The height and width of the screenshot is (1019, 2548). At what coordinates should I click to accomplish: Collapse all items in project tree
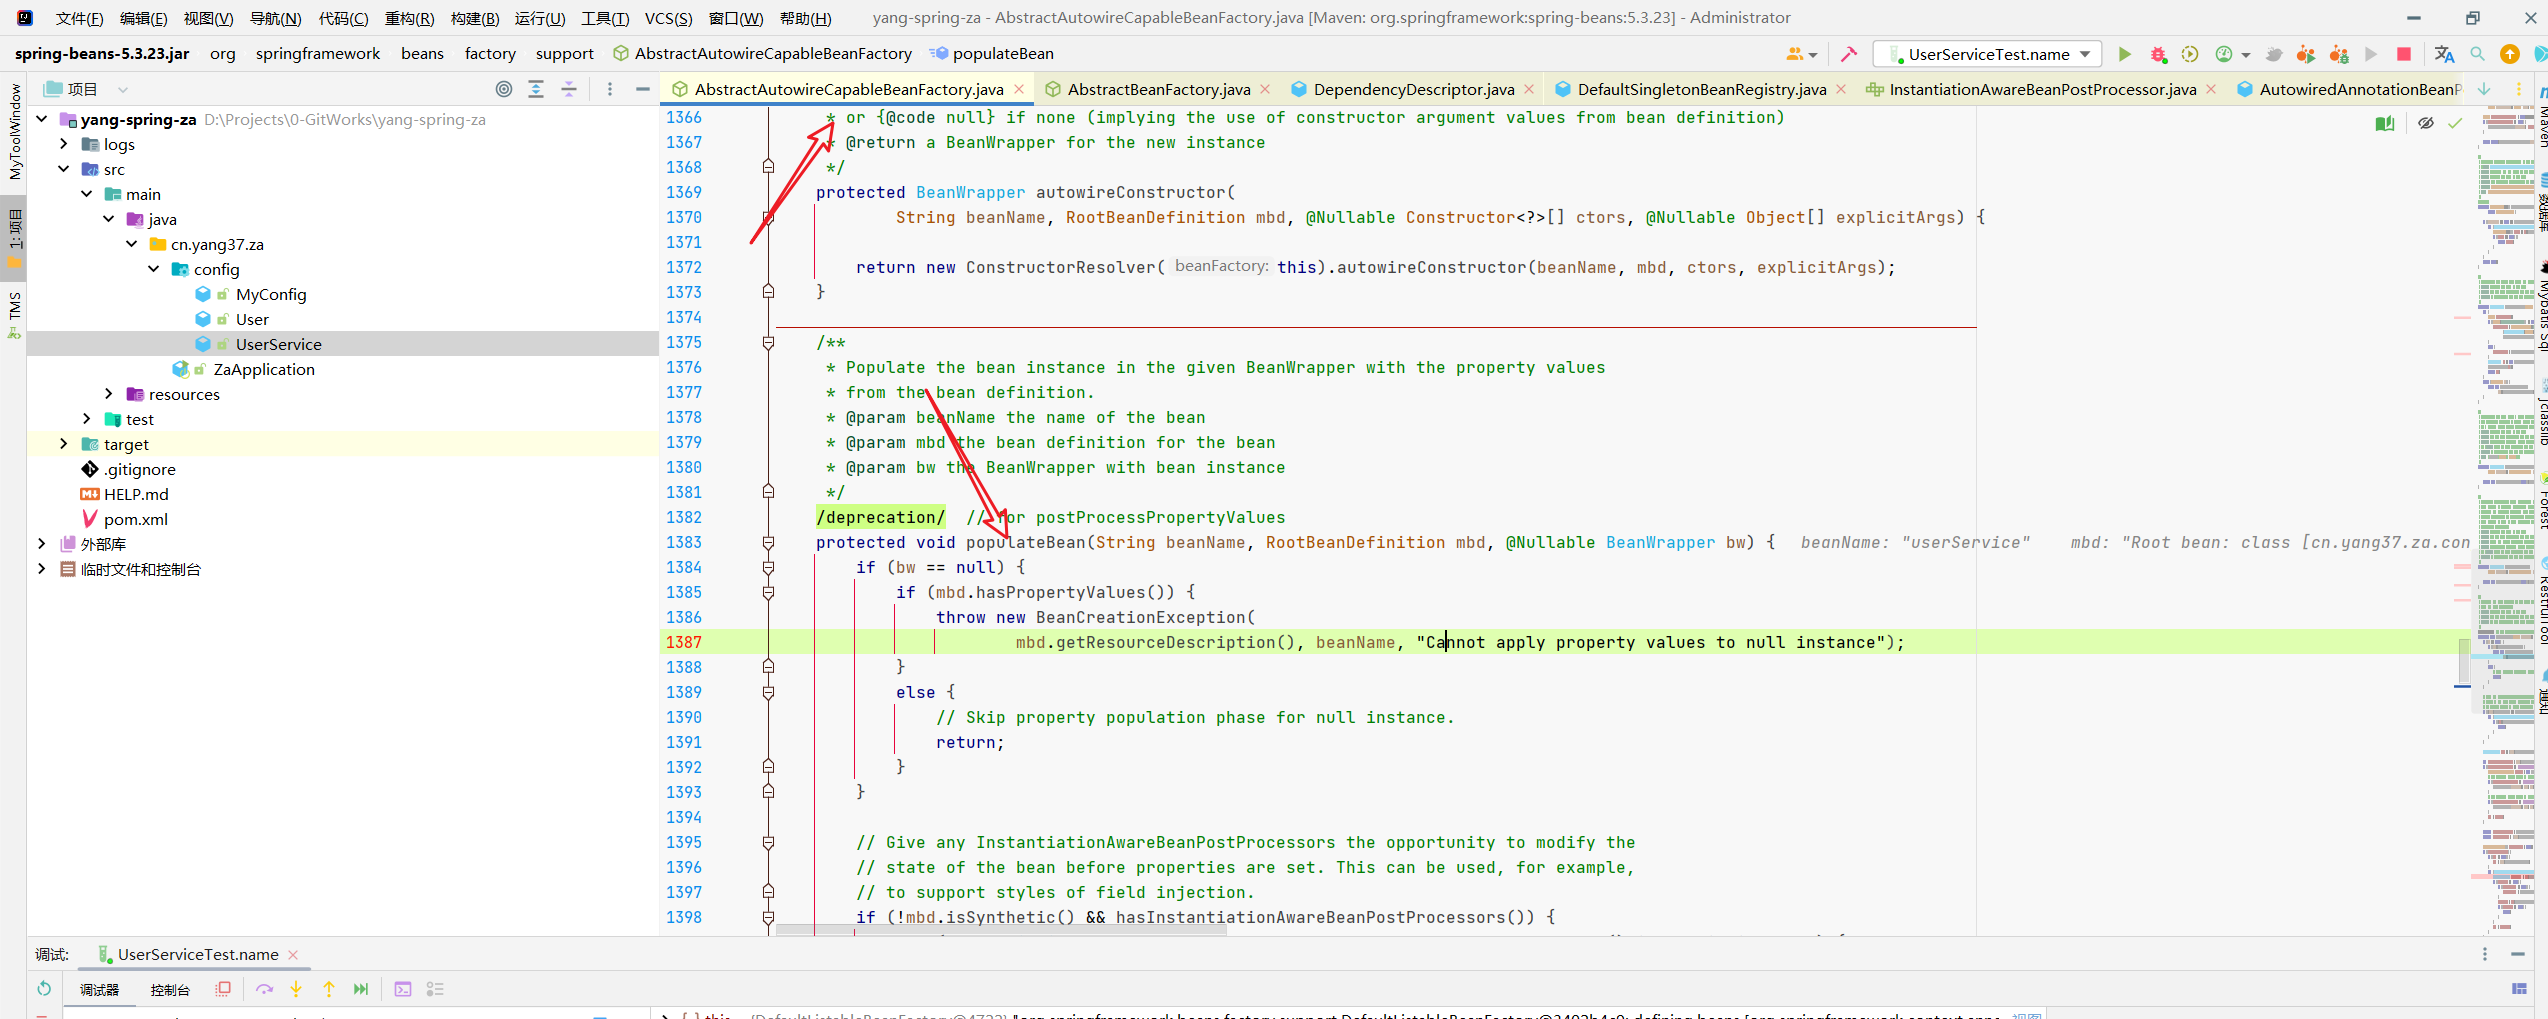(x=569, y=89)
